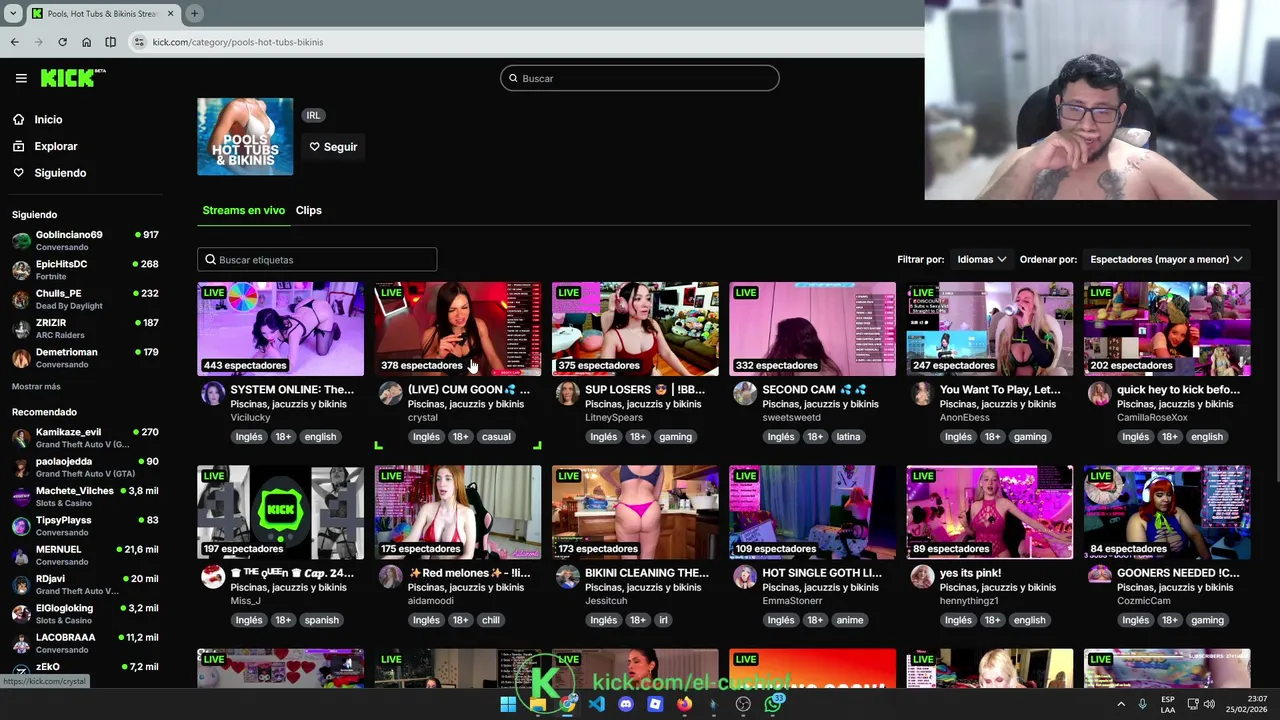Open the Pools Hot Tubs & Bikinis cover image

pyautogui.click(x=245, y=136)
